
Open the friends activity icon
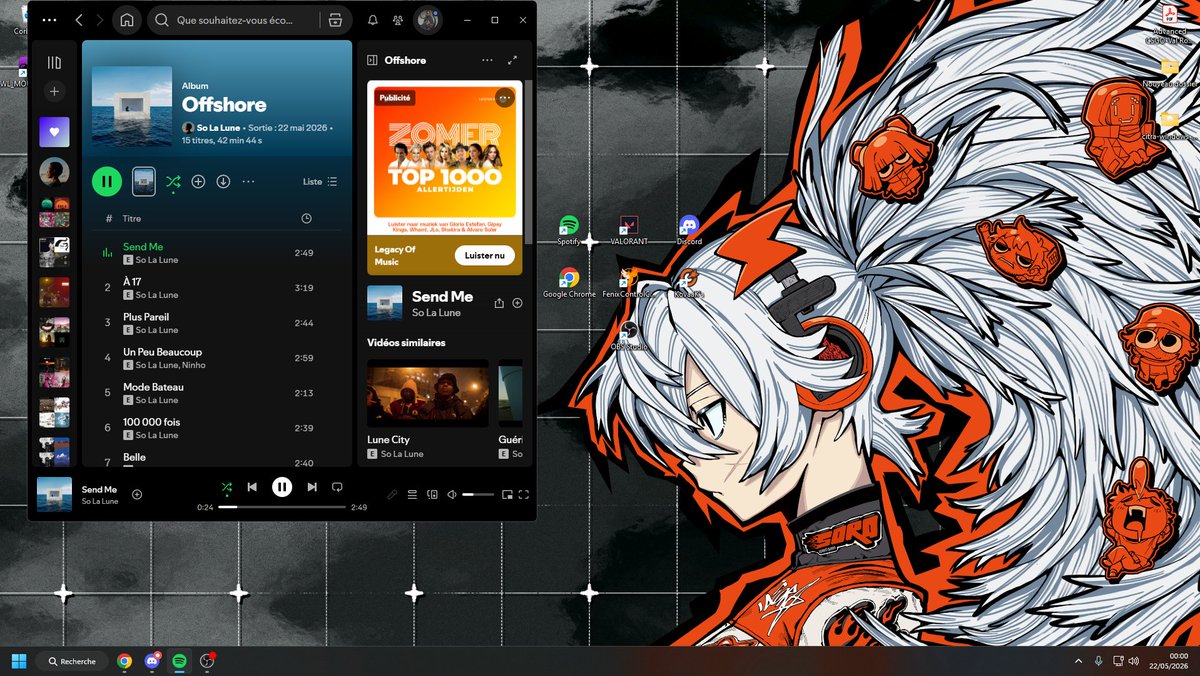click(398, 20)
